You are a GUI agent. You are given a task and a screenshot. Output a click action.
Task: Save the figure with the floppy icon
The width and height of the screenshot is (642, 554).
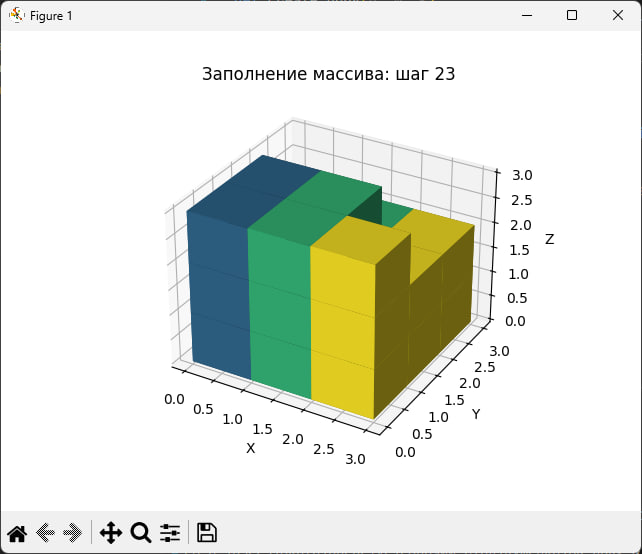[x=207, y=533]
